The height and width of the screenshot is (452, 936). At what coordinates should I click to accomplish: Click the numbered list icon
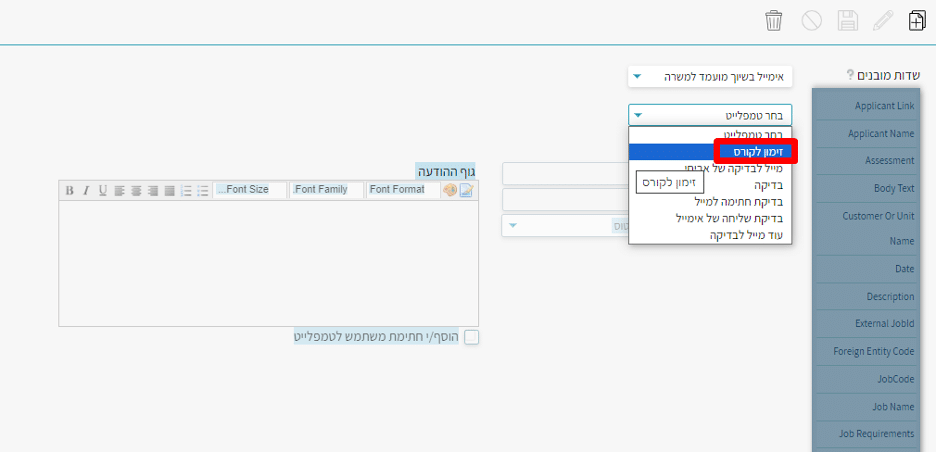186,190
